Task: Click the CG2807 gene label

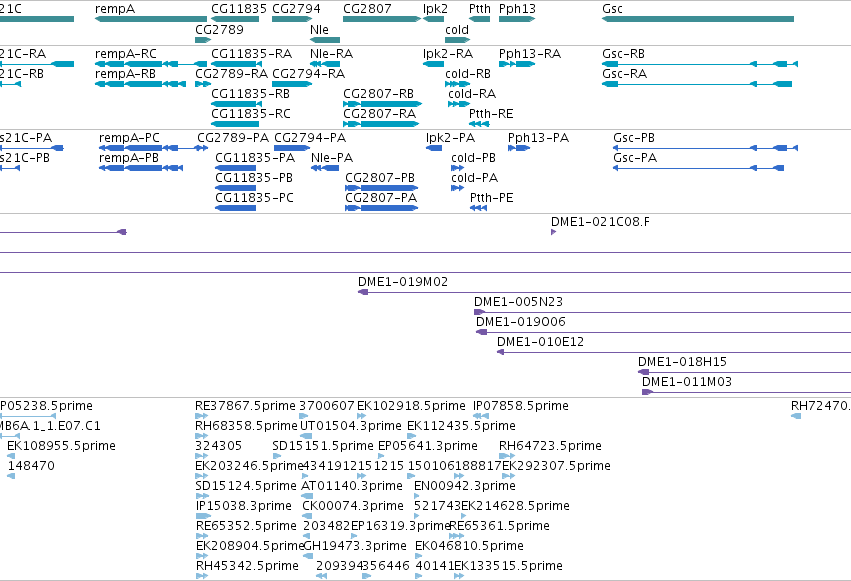Action: [367, 9]
